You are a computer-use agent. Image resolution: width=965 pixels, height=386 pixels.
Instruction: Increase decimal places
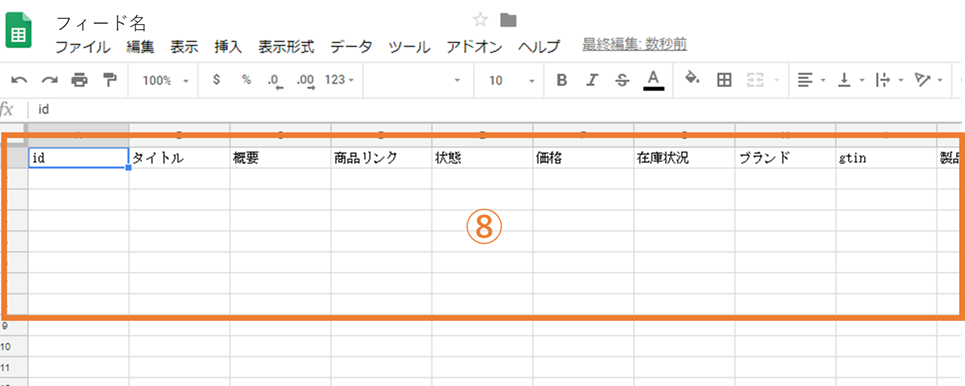pyautogui.click(x=305, y=81)
